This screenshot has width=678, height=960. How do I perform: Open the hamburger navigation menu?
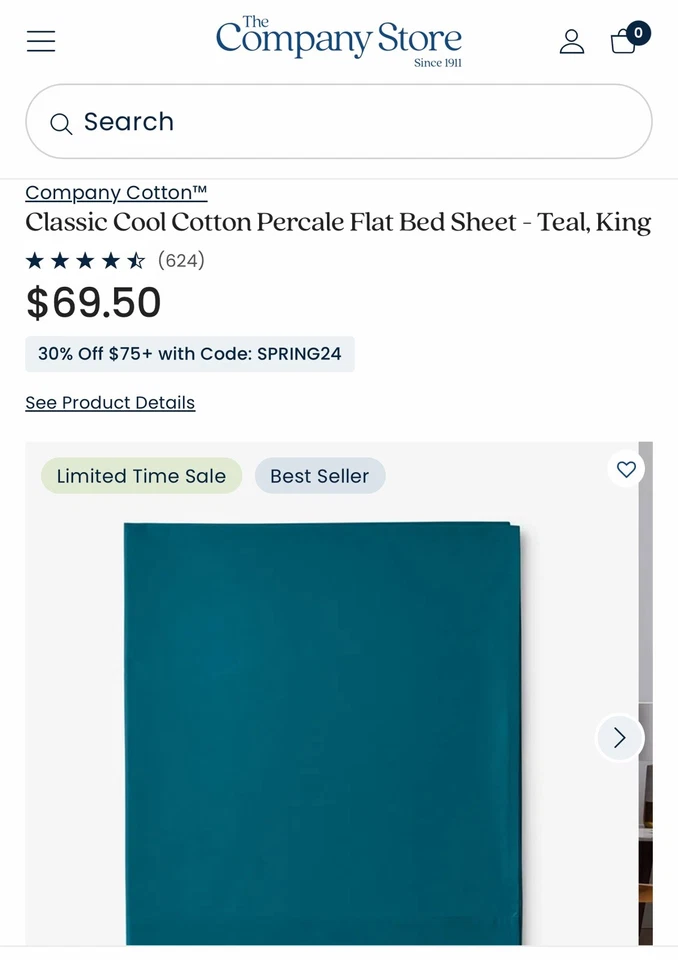coord(41,41)
